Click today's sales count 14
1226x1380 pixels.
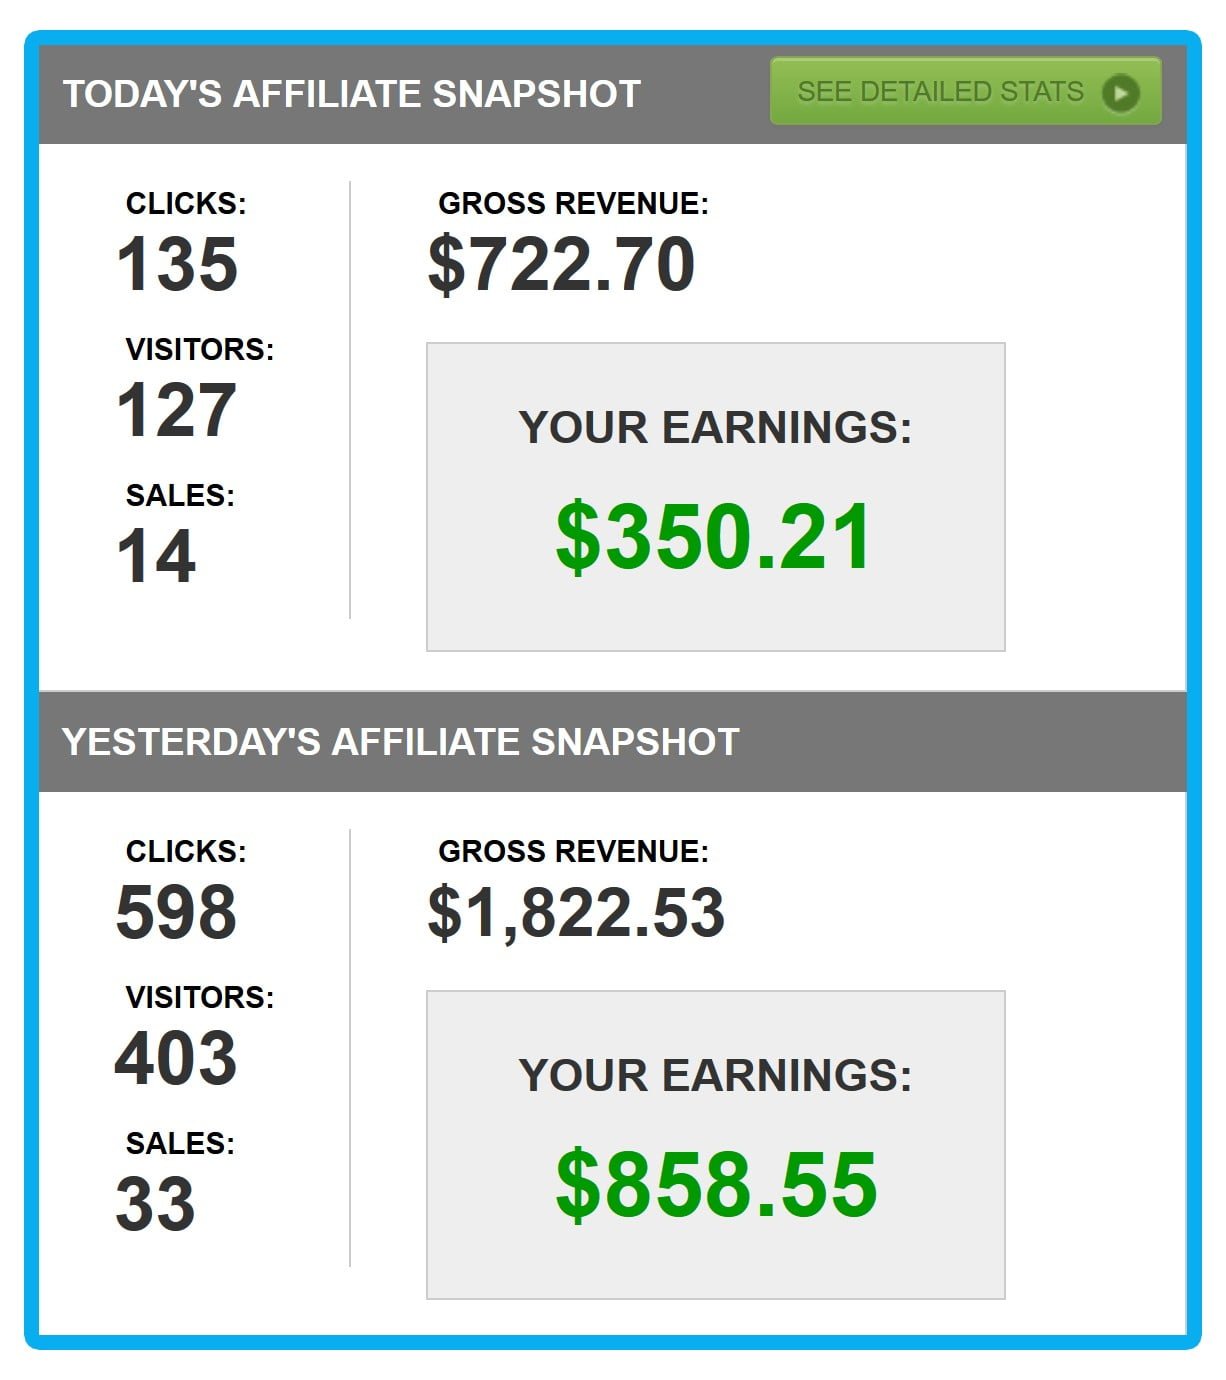(156, 557)
